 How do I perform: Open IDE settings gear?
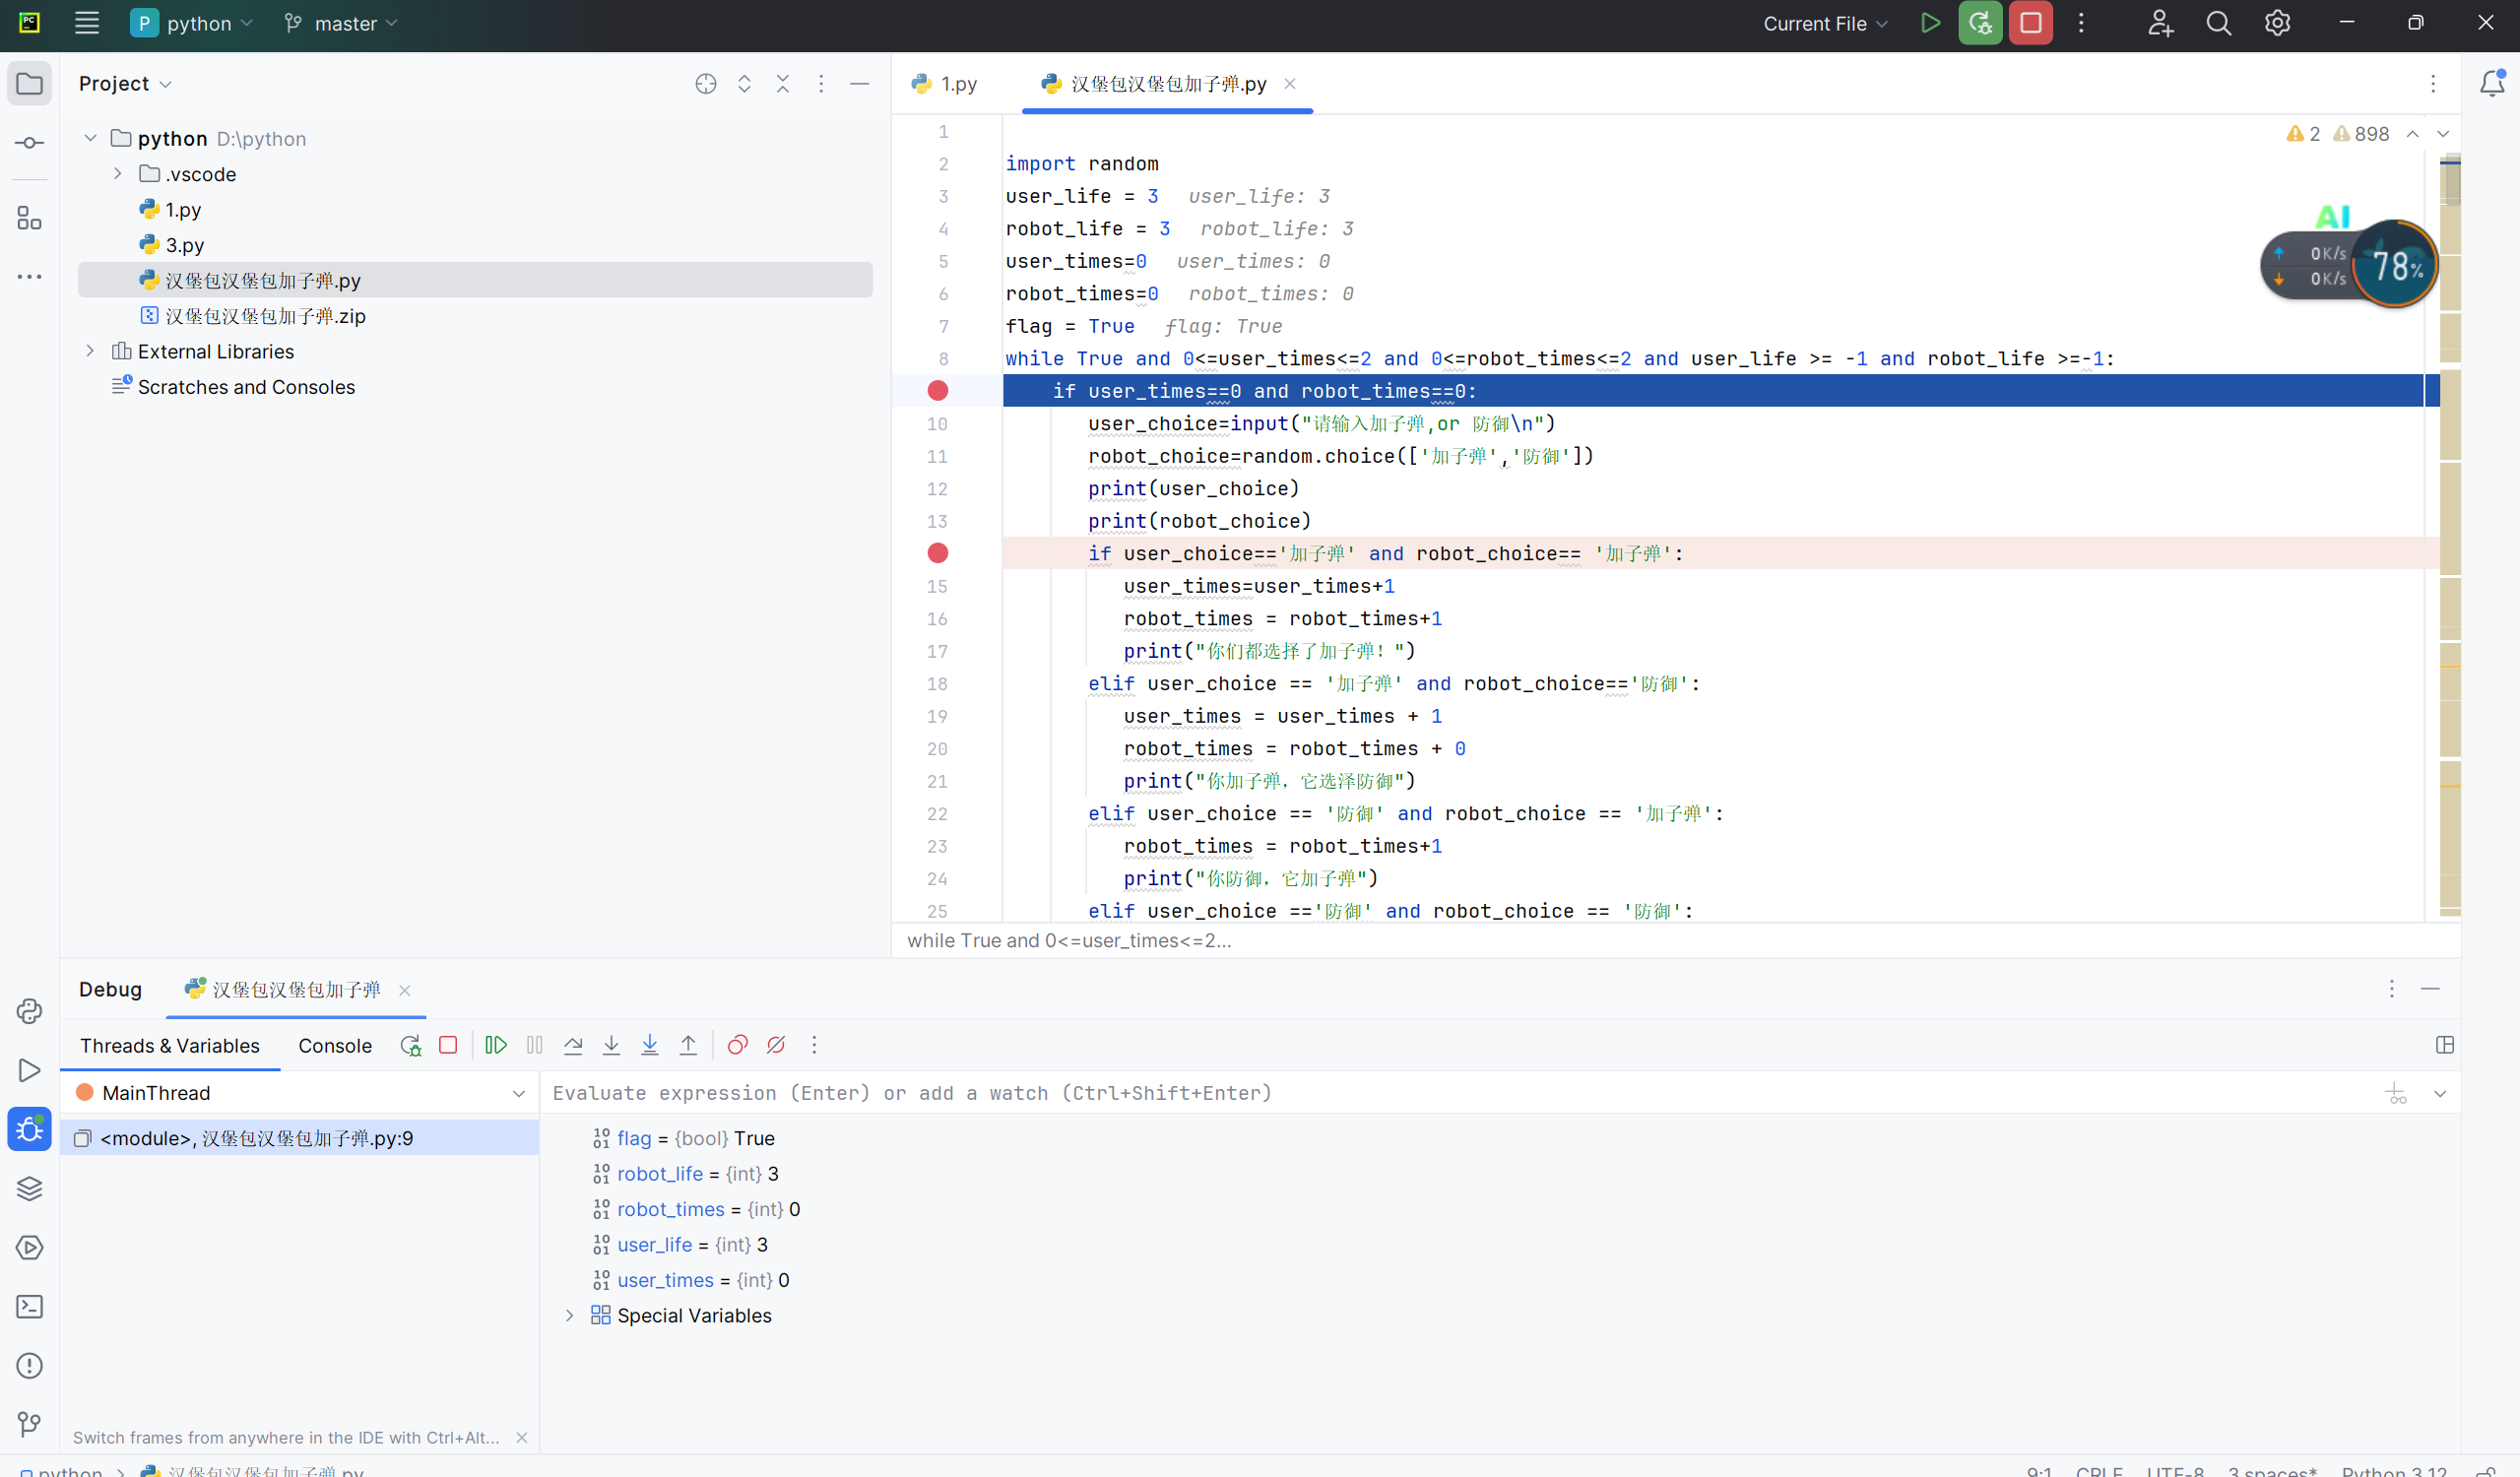coord(2277,23)
